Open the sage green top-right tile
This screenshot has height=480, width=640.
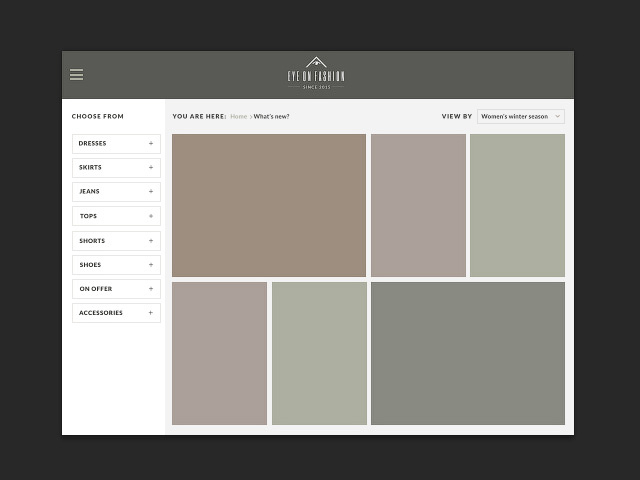click(518, 205)
